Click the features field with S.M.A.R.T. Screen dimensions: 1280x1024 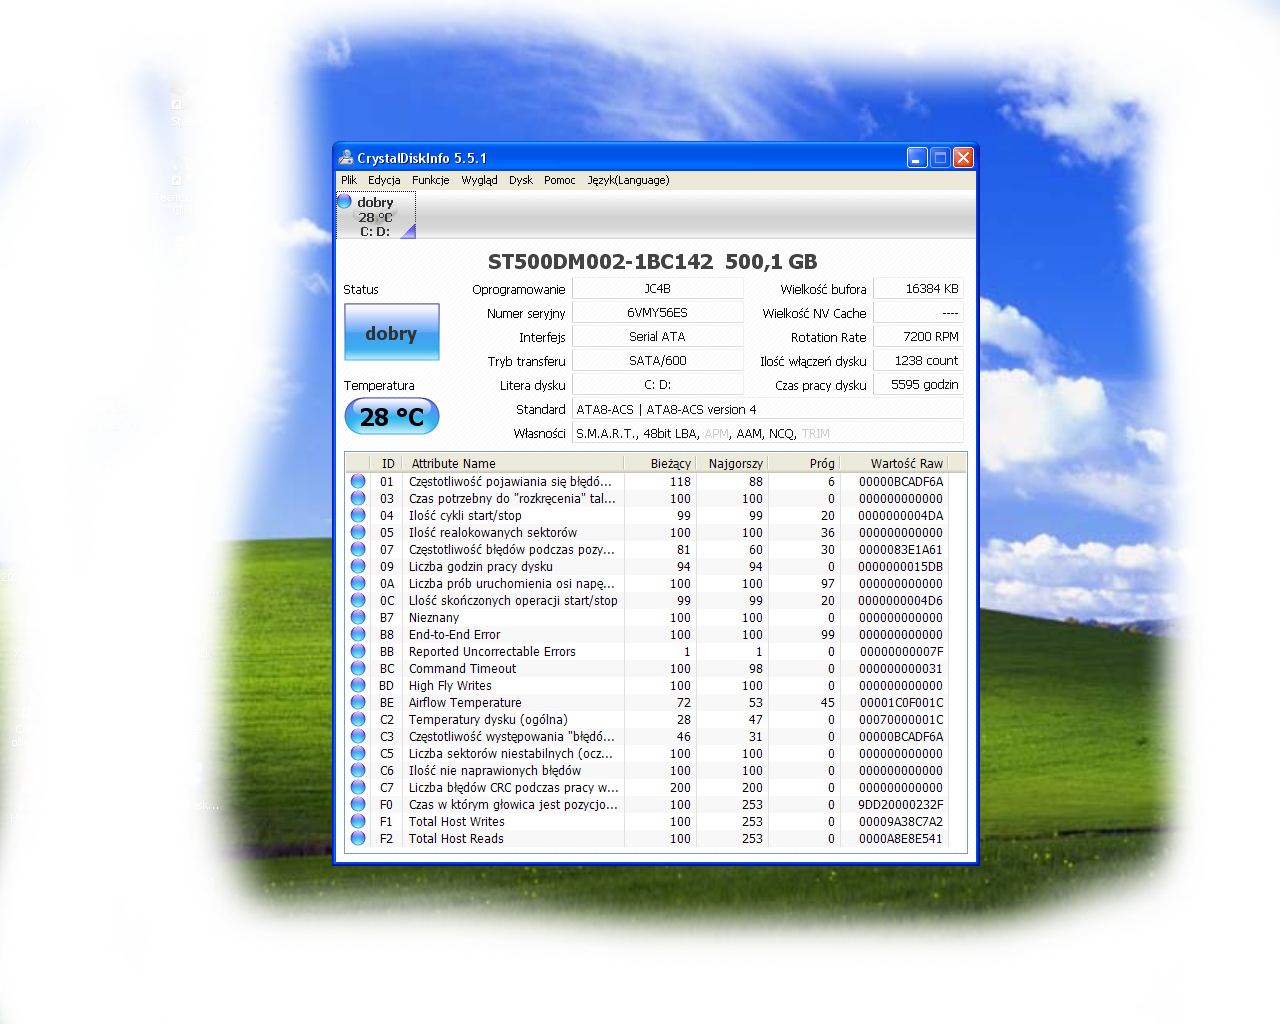point(767,432)
